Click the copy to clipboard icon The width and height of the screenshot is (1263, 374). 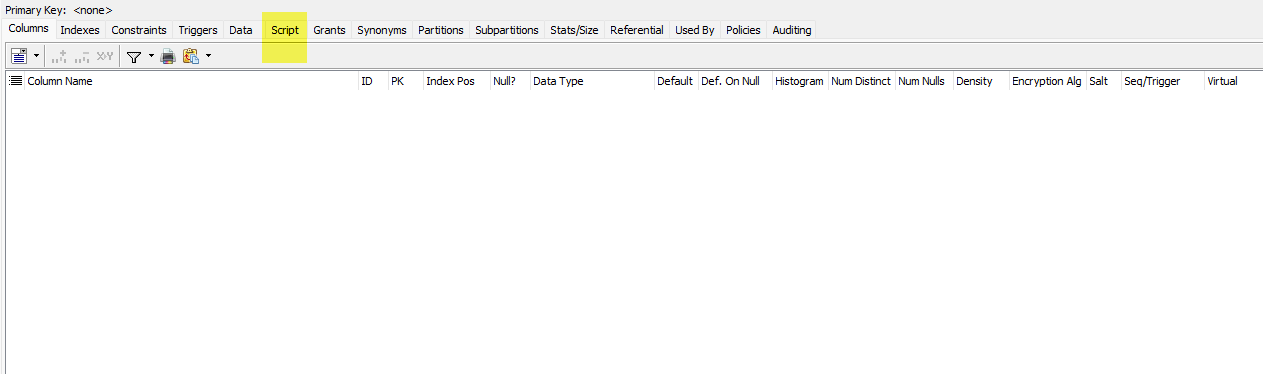(x=191, y=57)
